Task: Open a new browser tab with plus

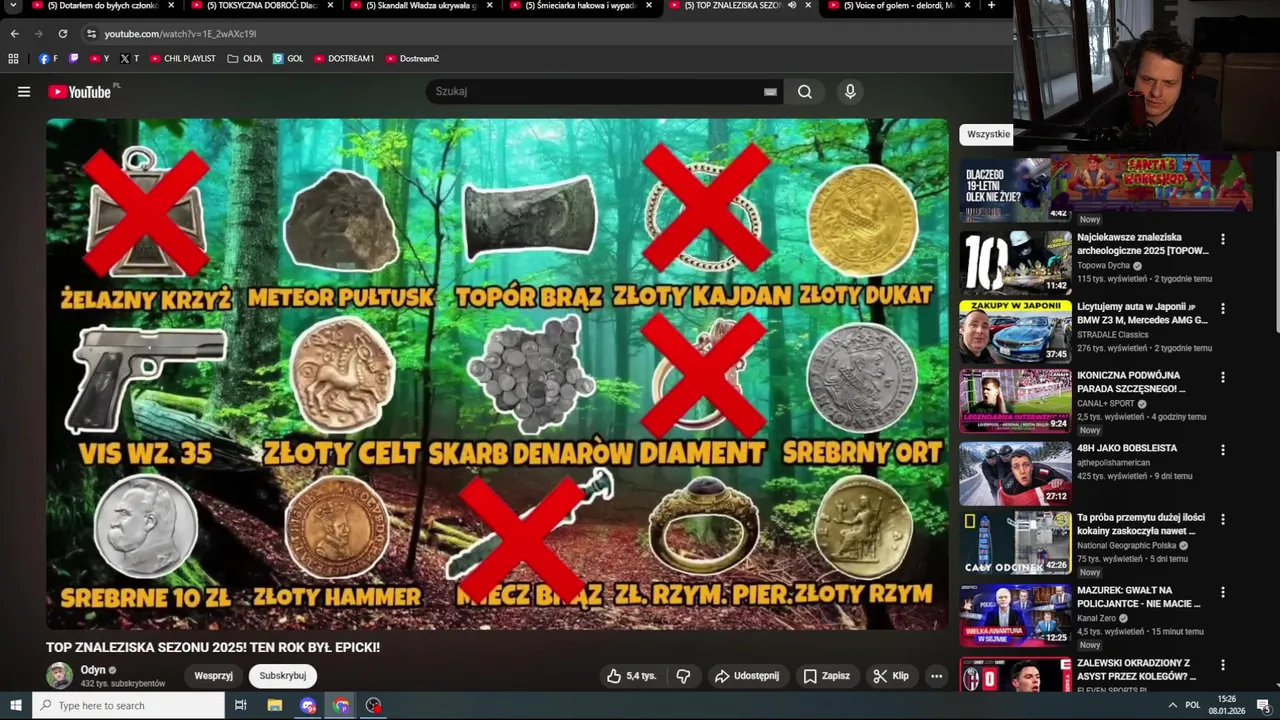Action: (x=991, y=6)
